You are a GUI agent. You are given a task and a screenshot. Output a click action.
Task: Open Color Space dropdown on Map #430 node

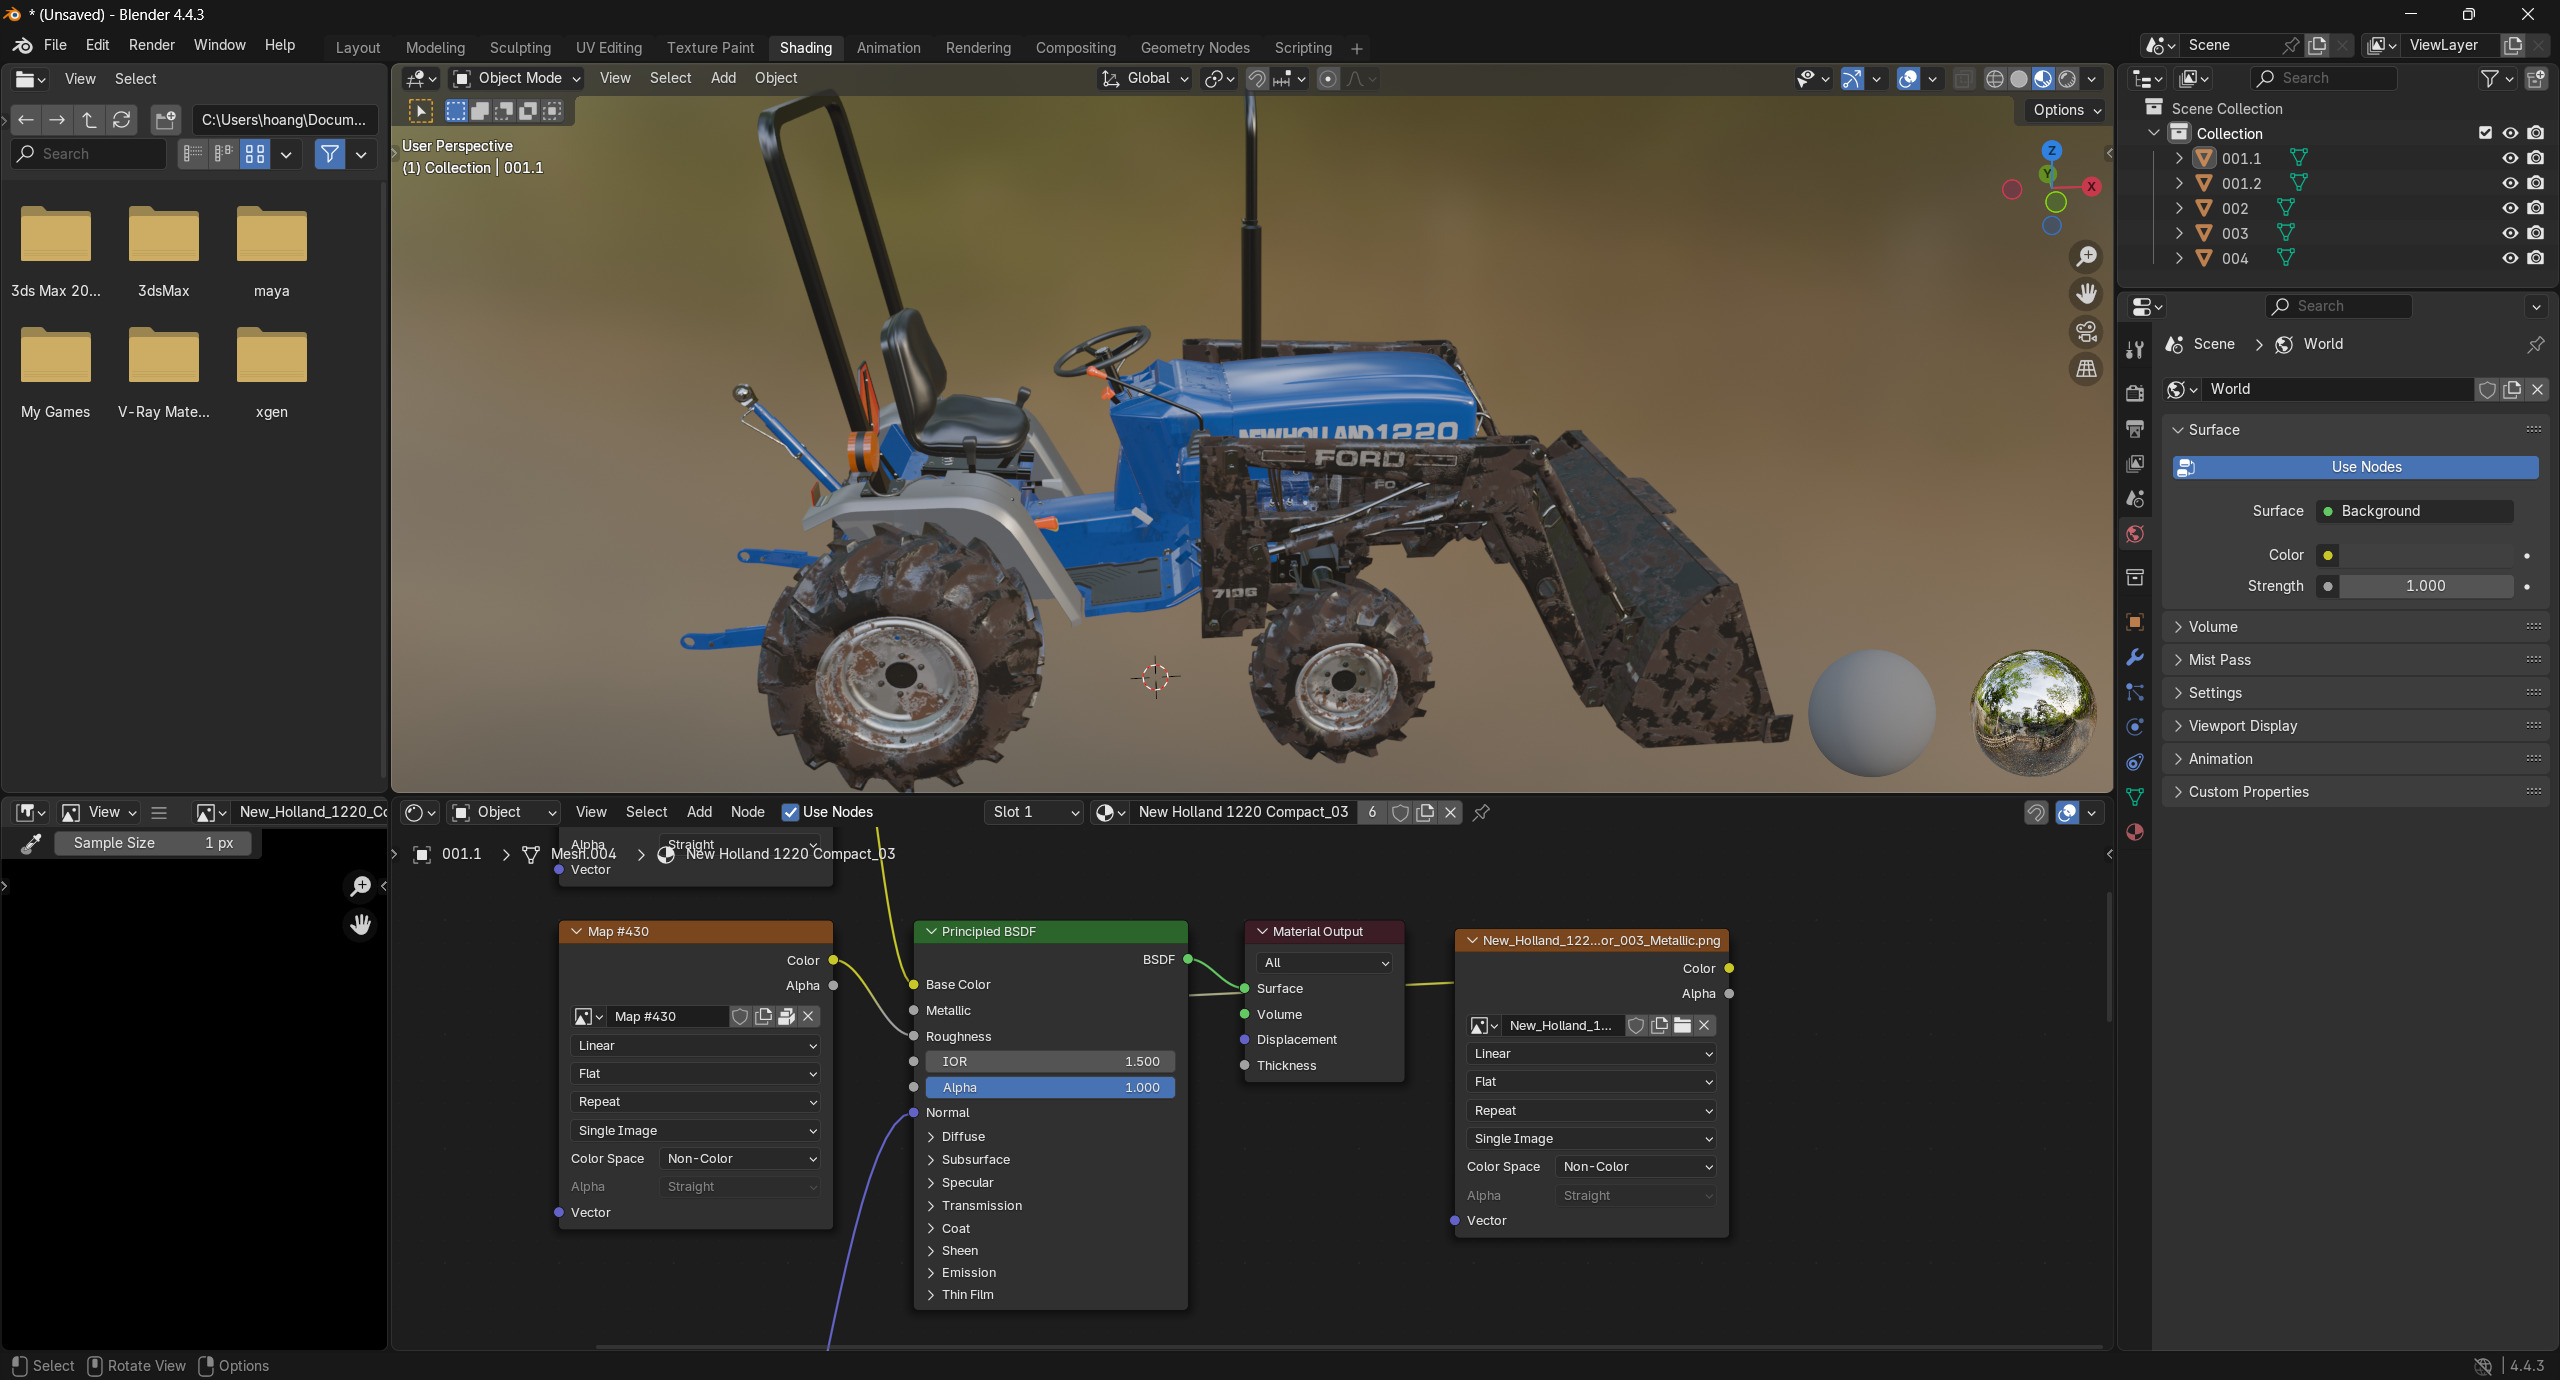pyautogui.click(x=740, y=1159)
